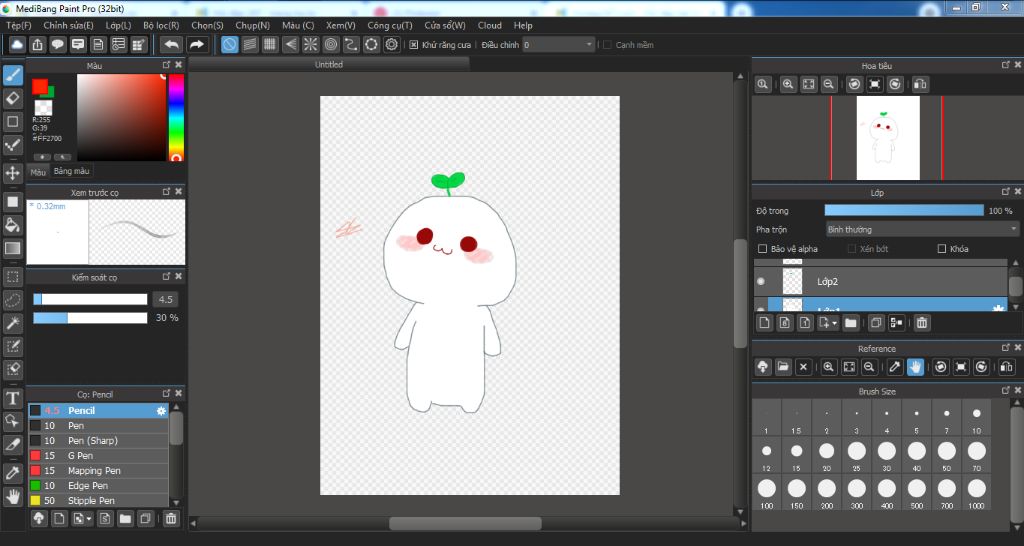Select Pen brush in list
The height and width of the screenshot is (546, 1024).
click(98, 426)
